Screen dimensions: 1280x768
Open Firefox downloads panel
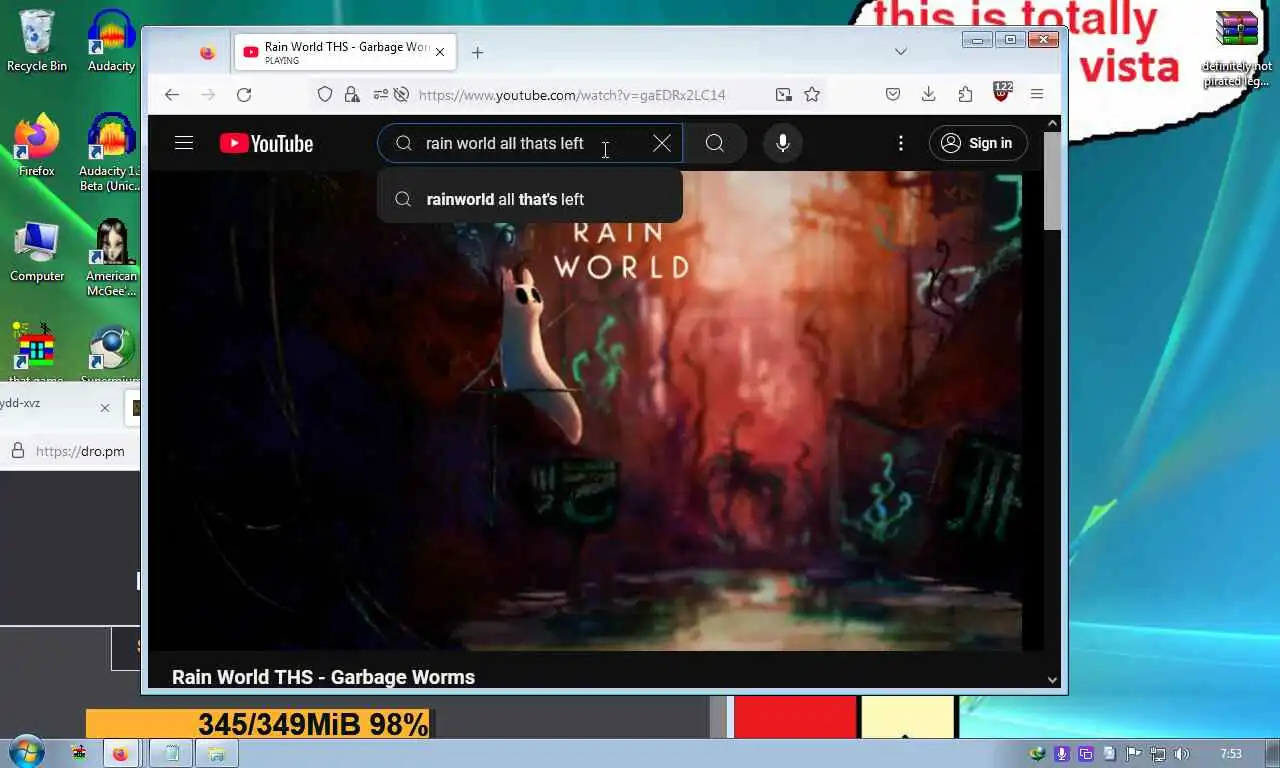point(929,94)
